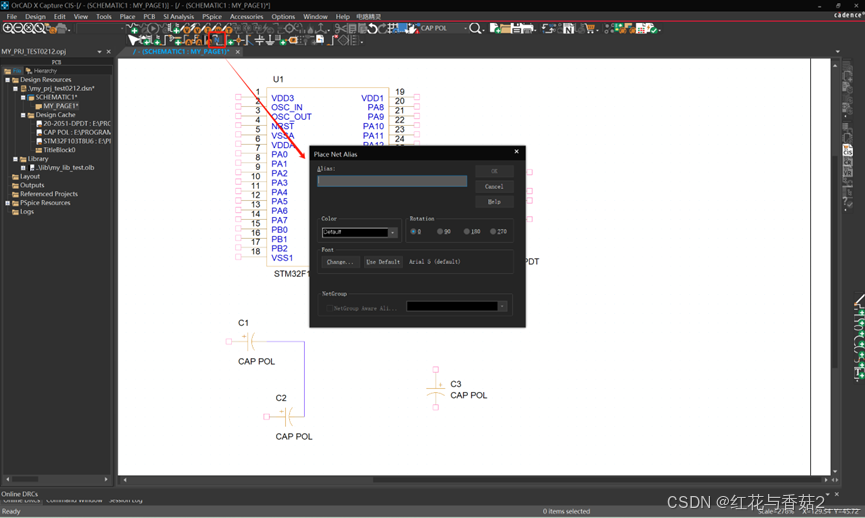Open the CAP POL part search dropdown
Viewport: 865px width, 518px height.
tap(466, 28)
